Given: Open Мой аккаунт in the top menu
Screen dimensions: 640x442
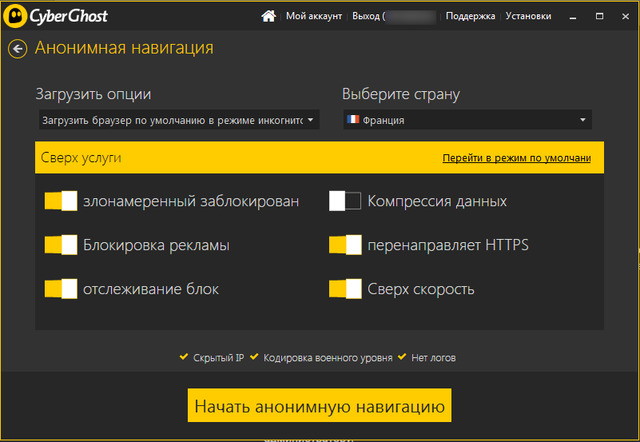Looking at the screenshot, I should [x=313, y=16].
